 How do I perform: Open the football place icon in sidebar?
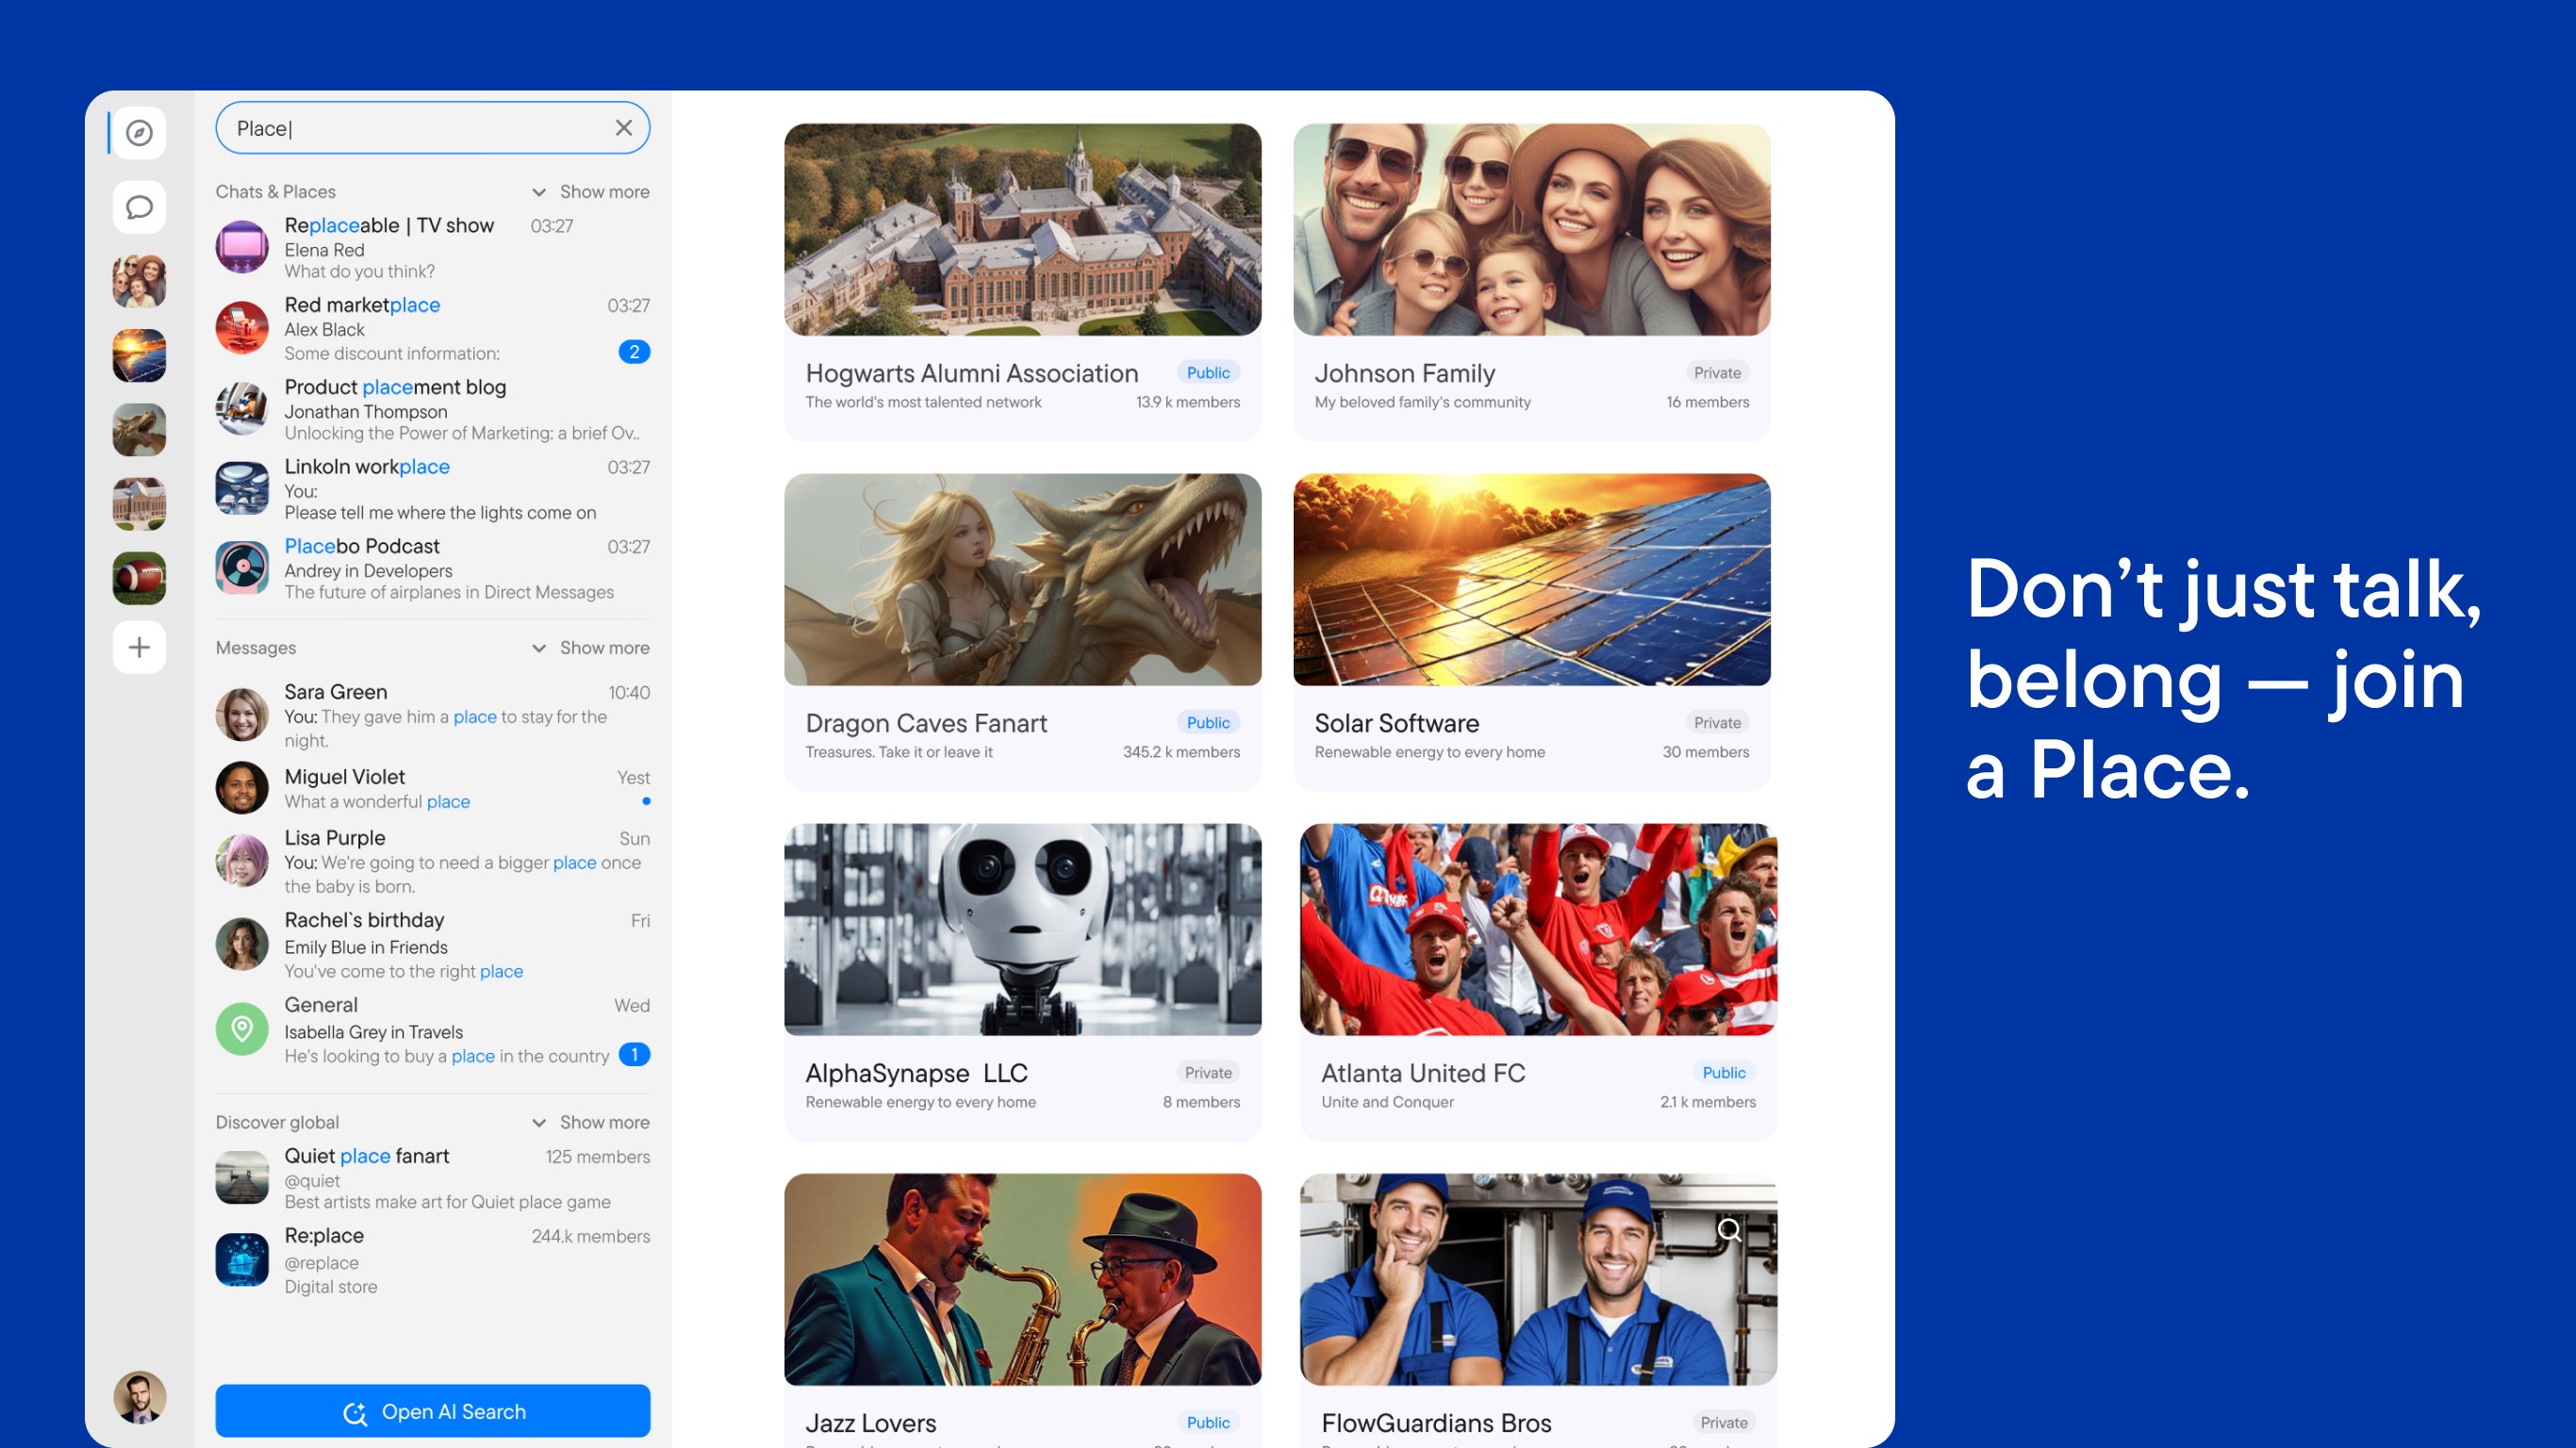coord(139,578)
